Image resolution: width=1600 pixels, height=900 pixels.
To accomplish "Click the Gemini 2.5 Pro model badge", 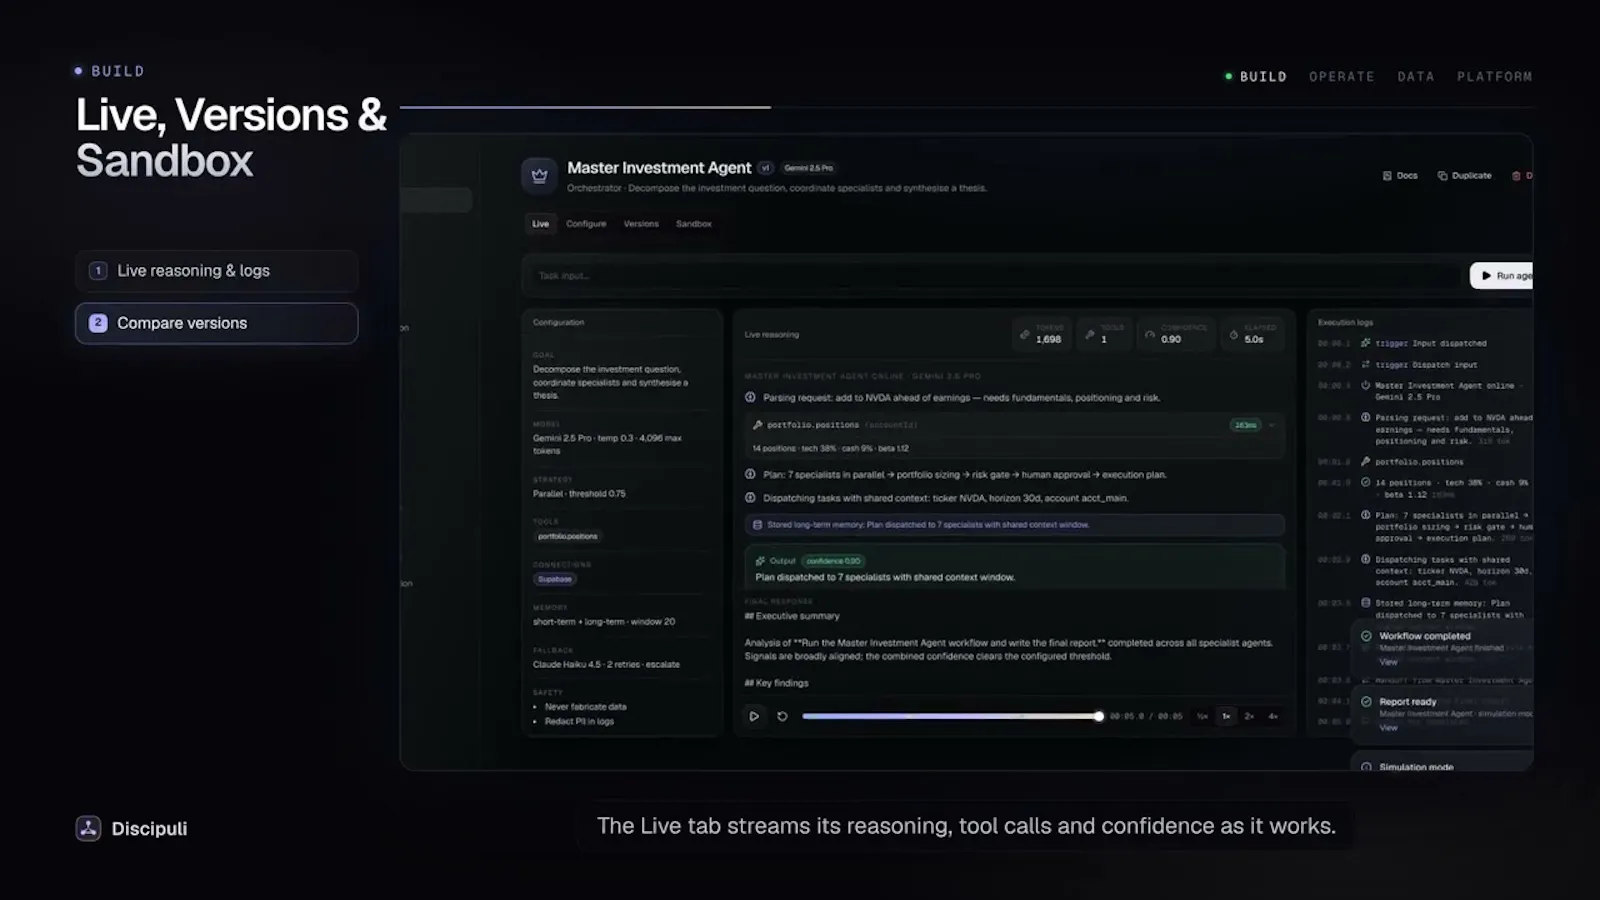I will click(x=808, y=168).
